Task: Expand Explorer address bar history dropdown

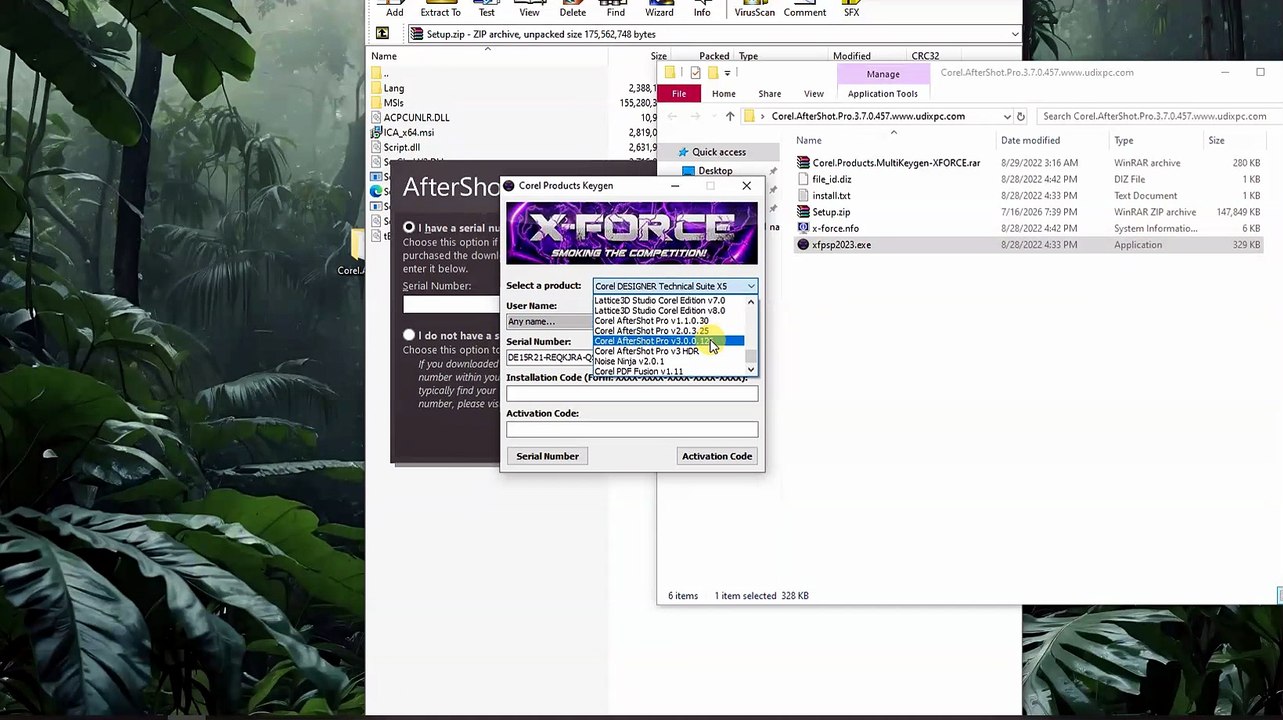Action: (x=1005, y=116)
